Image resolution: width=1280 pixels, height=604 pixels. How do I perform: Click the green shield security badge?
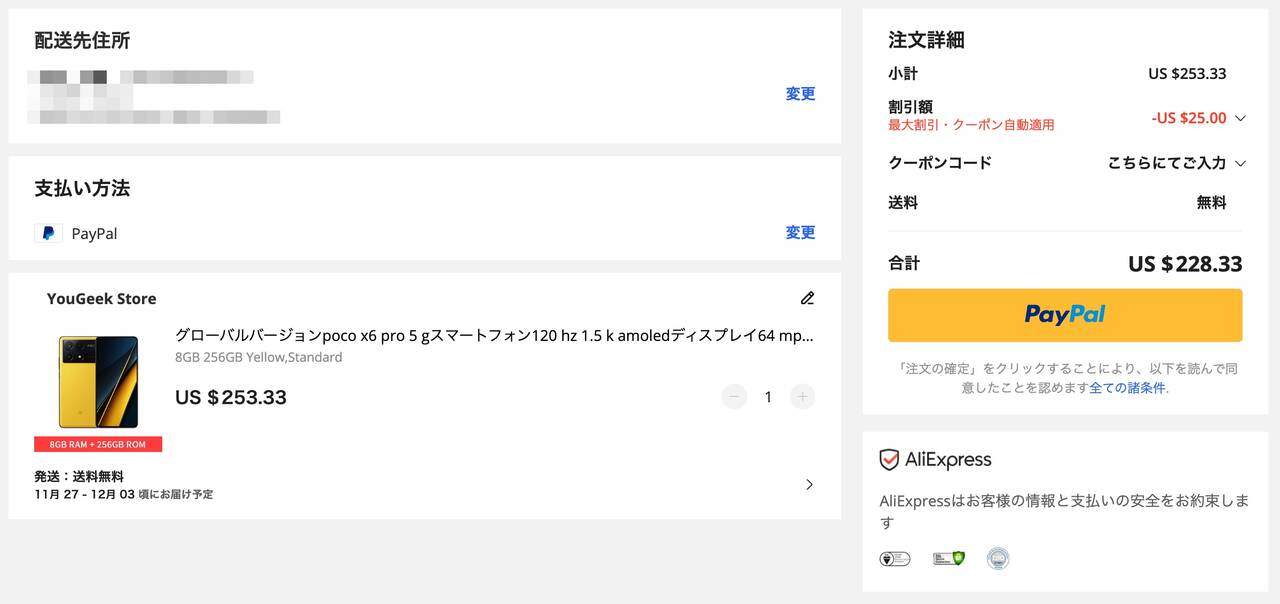point(949,558)
